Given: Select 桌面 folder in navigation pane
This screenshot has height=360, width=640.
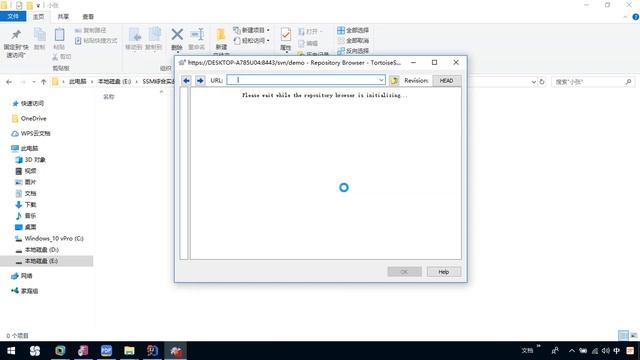Looking at the screenshot, I should tap(30, 227).
